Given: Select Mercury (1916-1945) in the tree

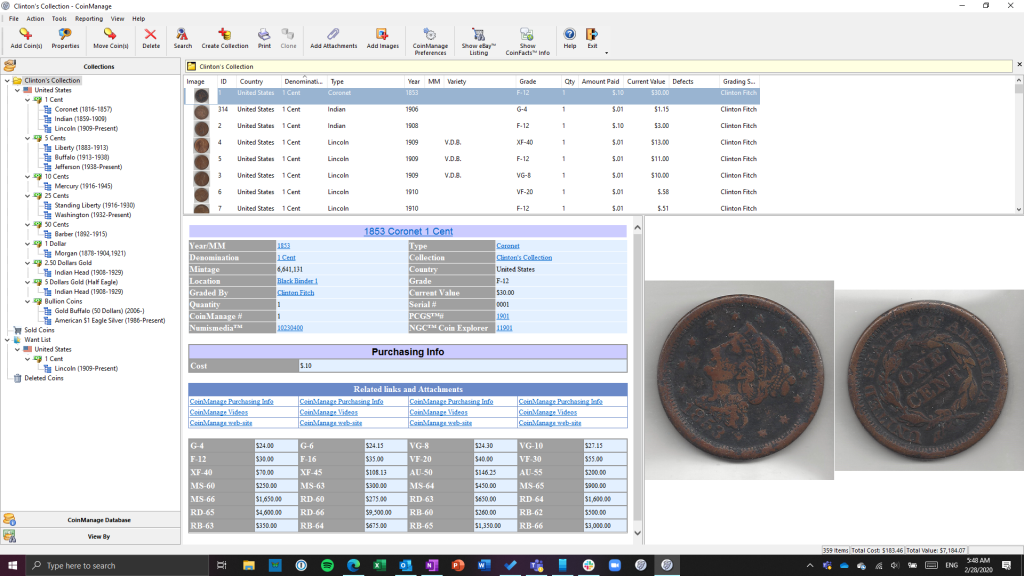Looking at the screenshot, I should pyautogui.click(x=84, y=186).
